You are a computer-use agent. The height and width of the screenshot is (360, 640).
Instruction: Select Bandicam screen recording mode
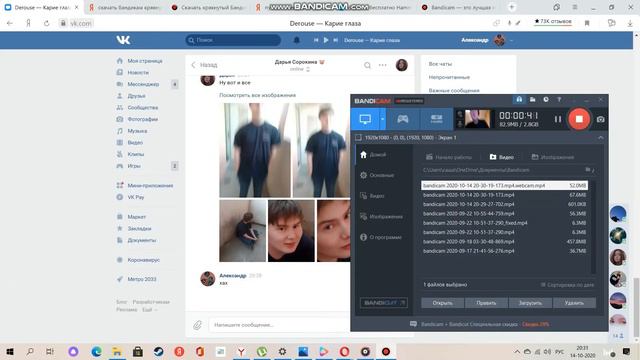(x=365, y=119)
